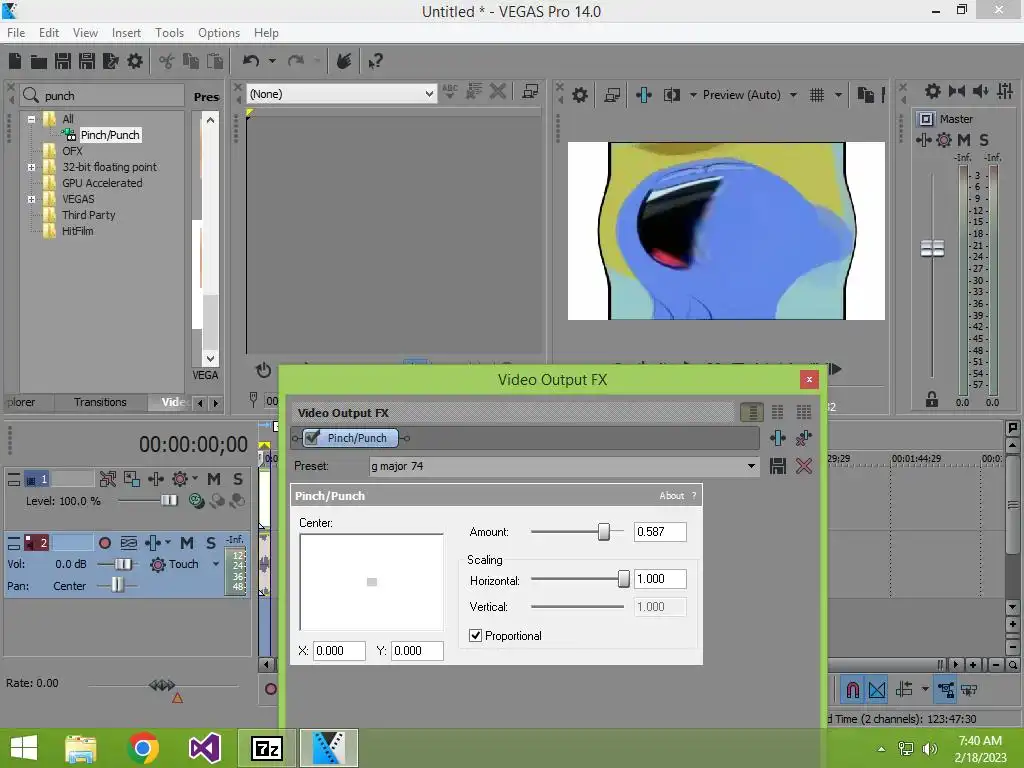The image size is (1024, 768).
Task: Toggle the Pinch/Punch plug-in enable checkbox
Action: coord(312,438)
